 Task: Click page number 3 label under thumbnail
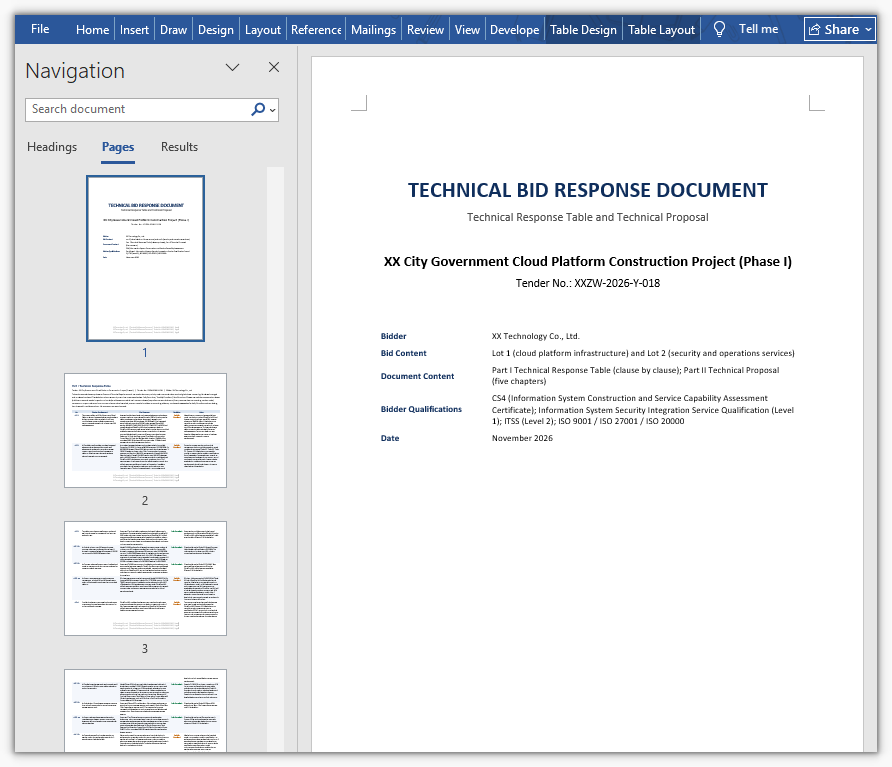[x=145, y=649]
